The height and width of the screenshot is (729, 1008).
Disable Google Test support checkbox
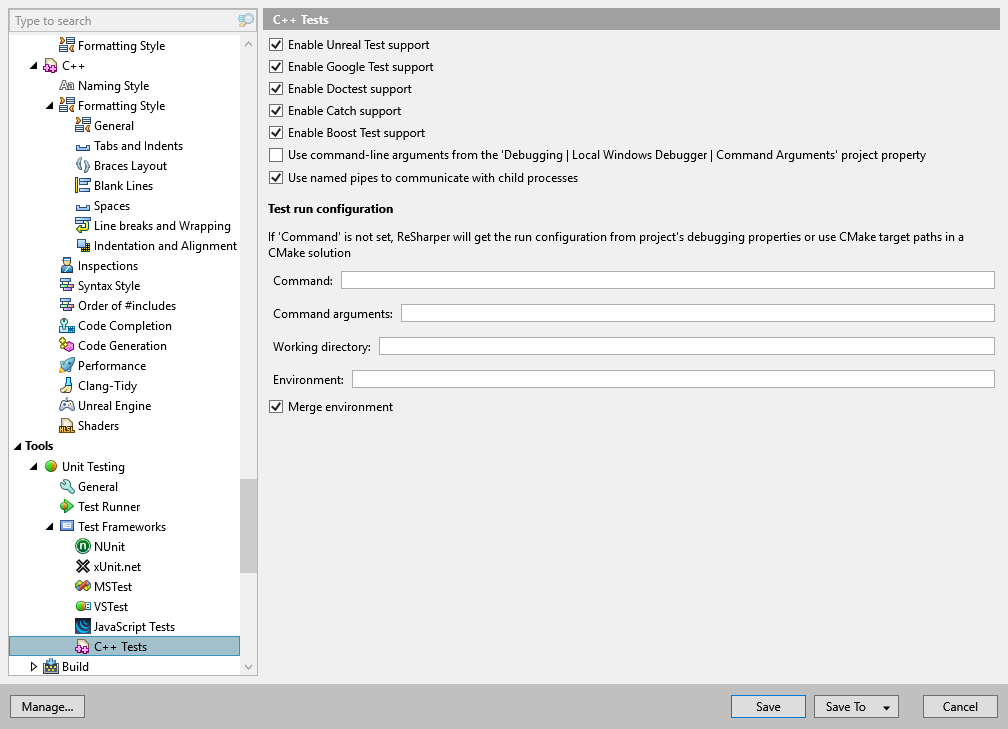click(x=277, y=67)
